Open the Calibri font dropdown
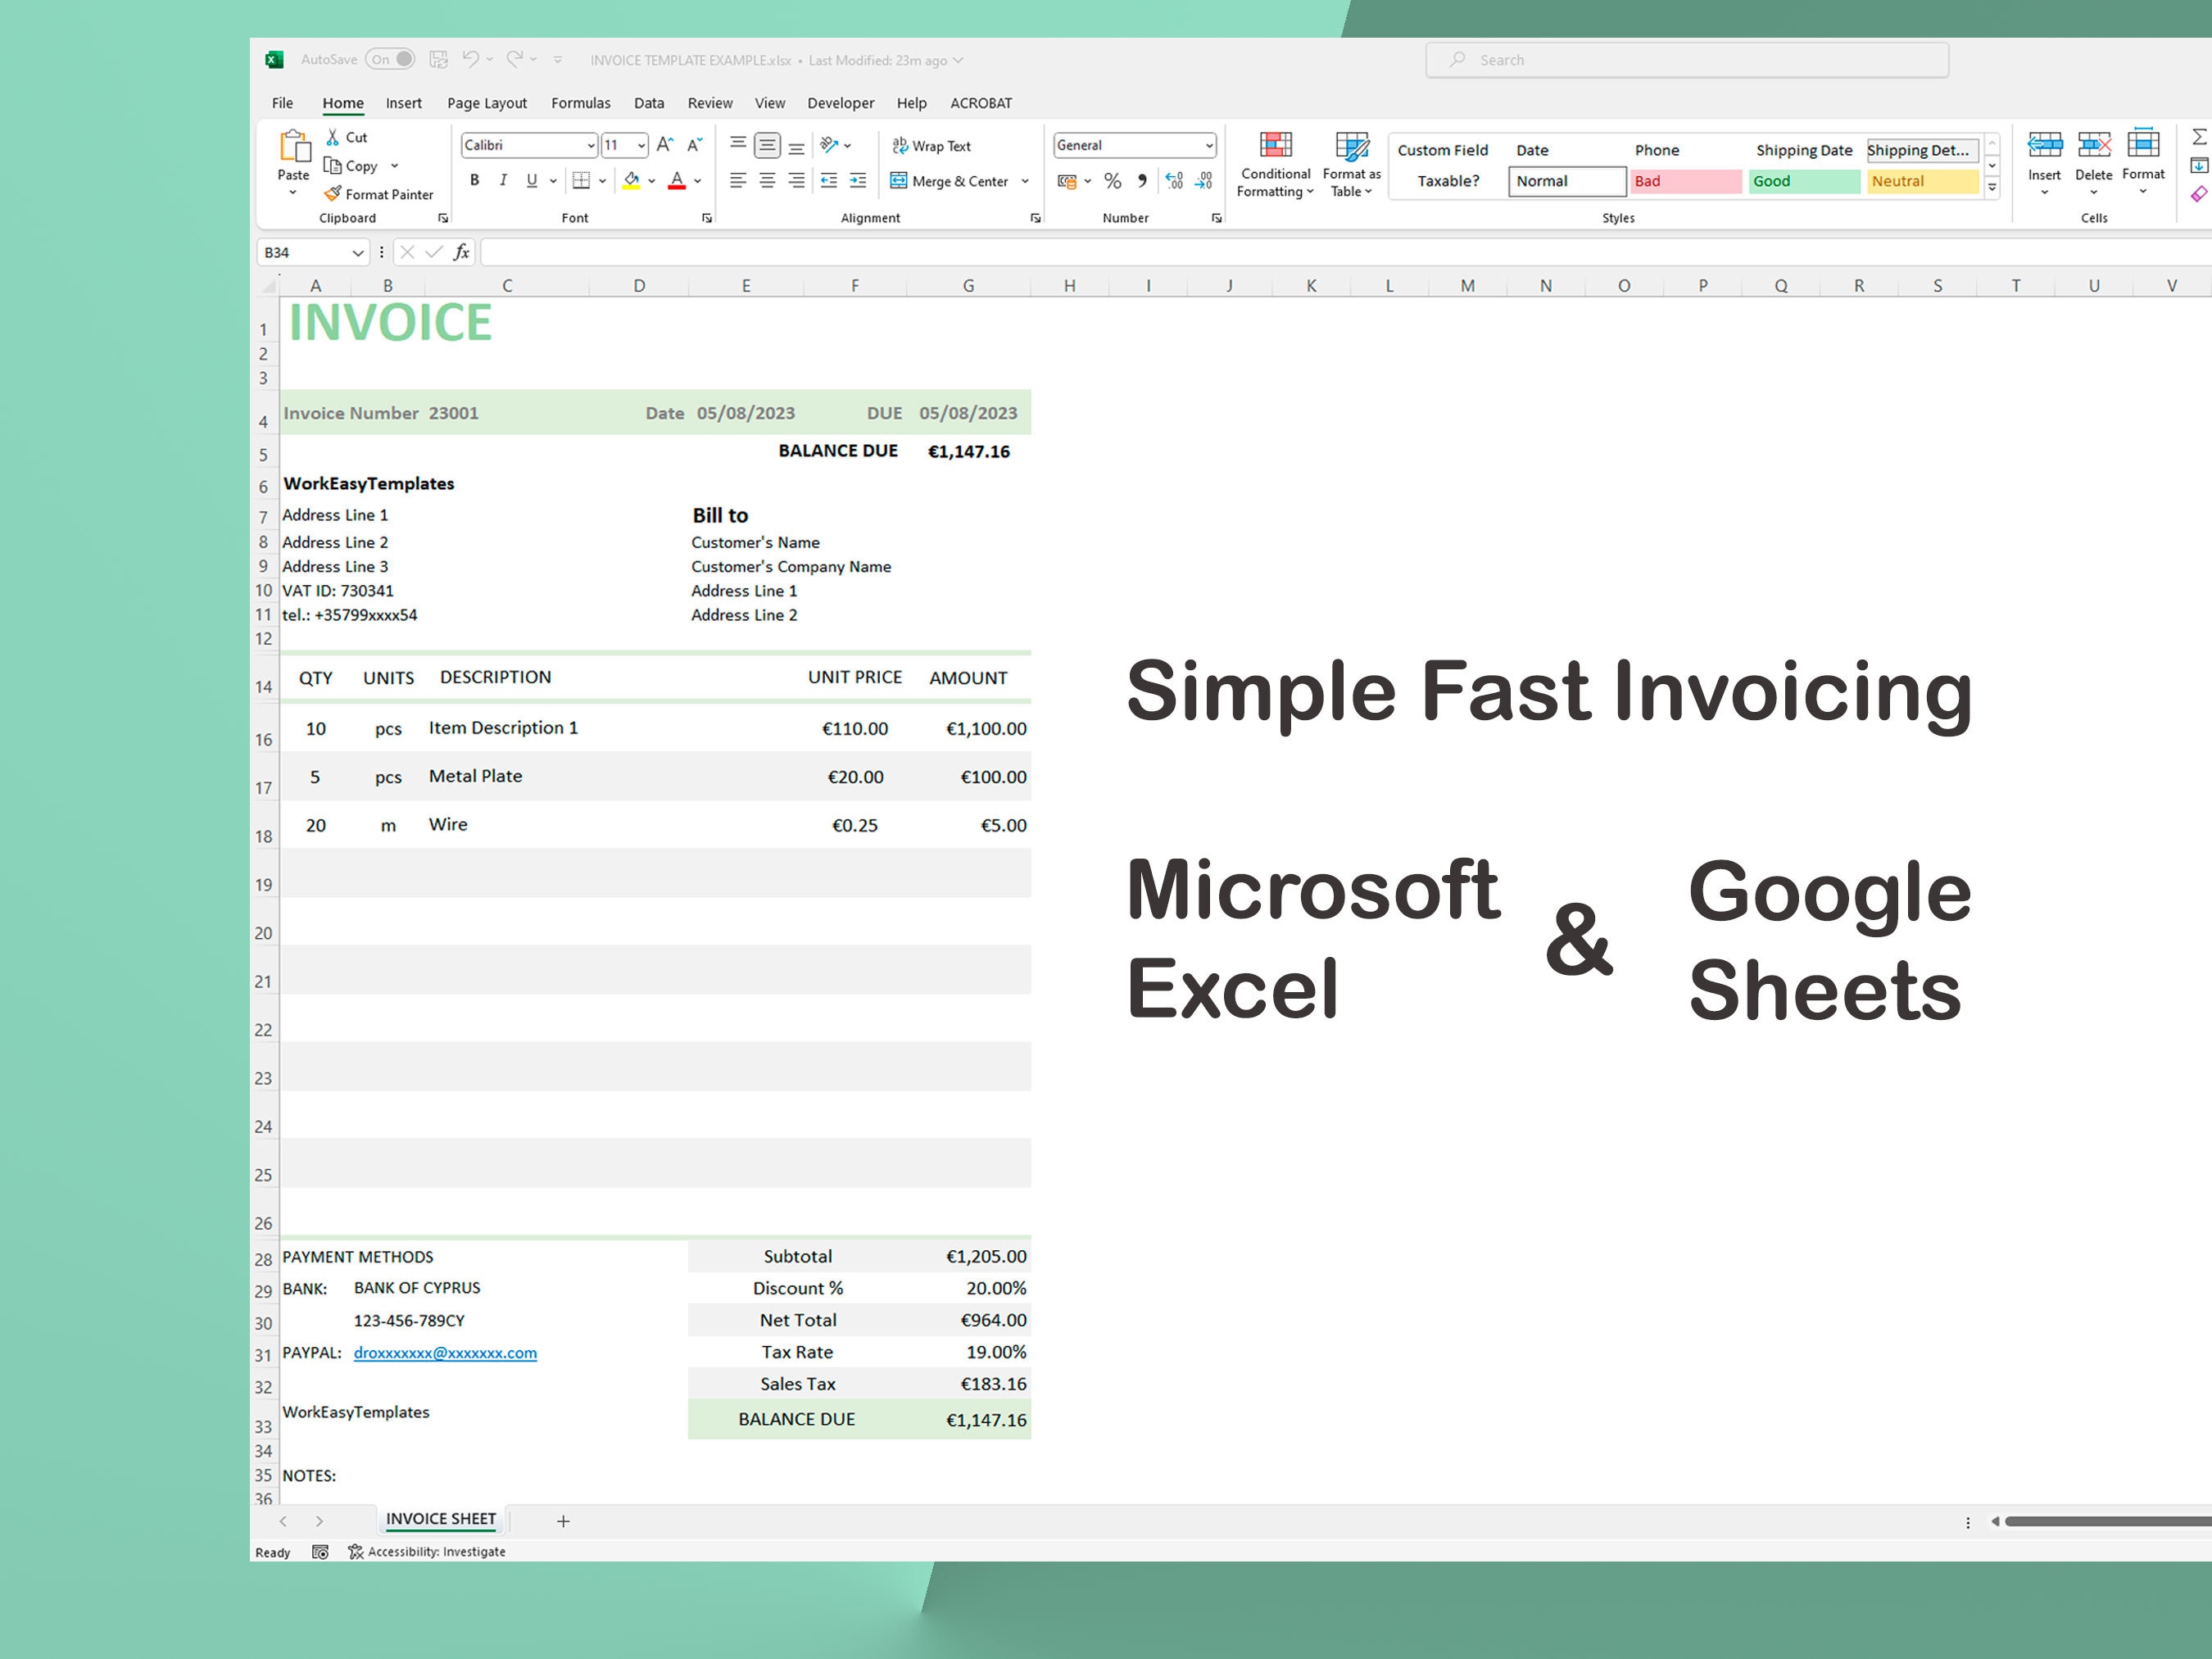Image resolution: width=2212 pixels, height=1659 pixels. (591, 145)
